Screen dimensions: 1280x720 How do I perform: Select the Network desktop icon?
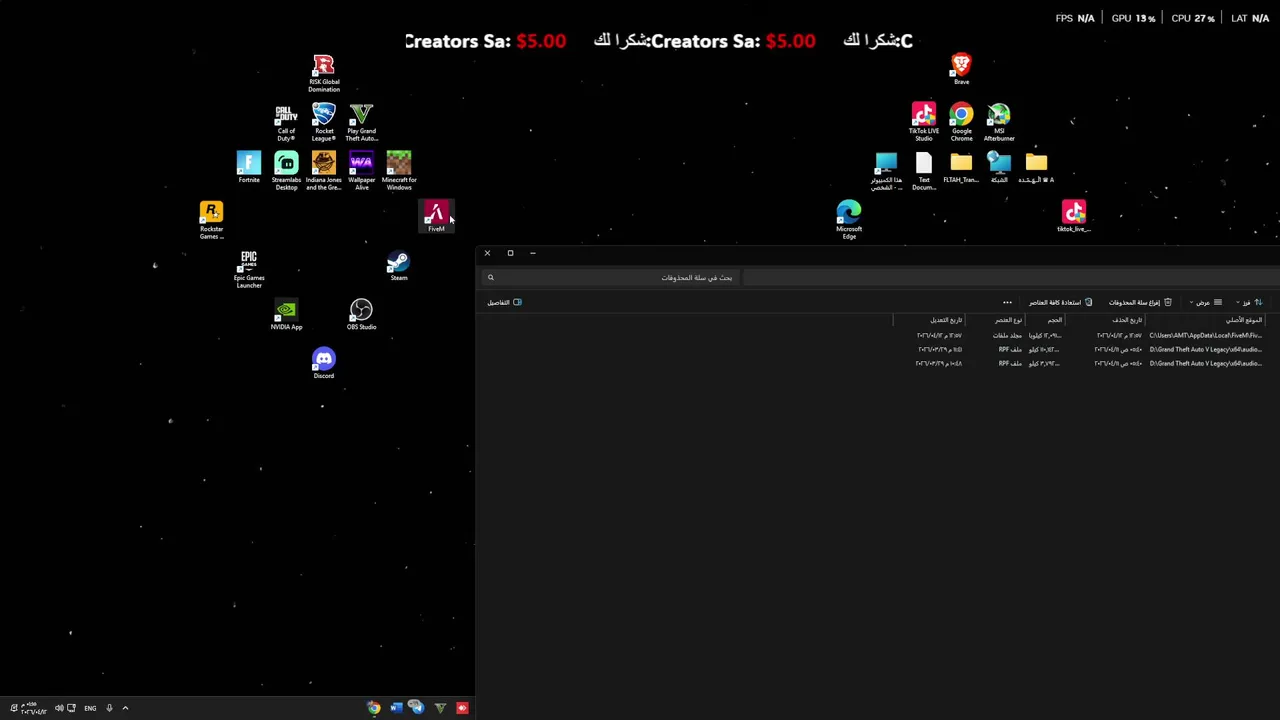(x=999, y=168)
